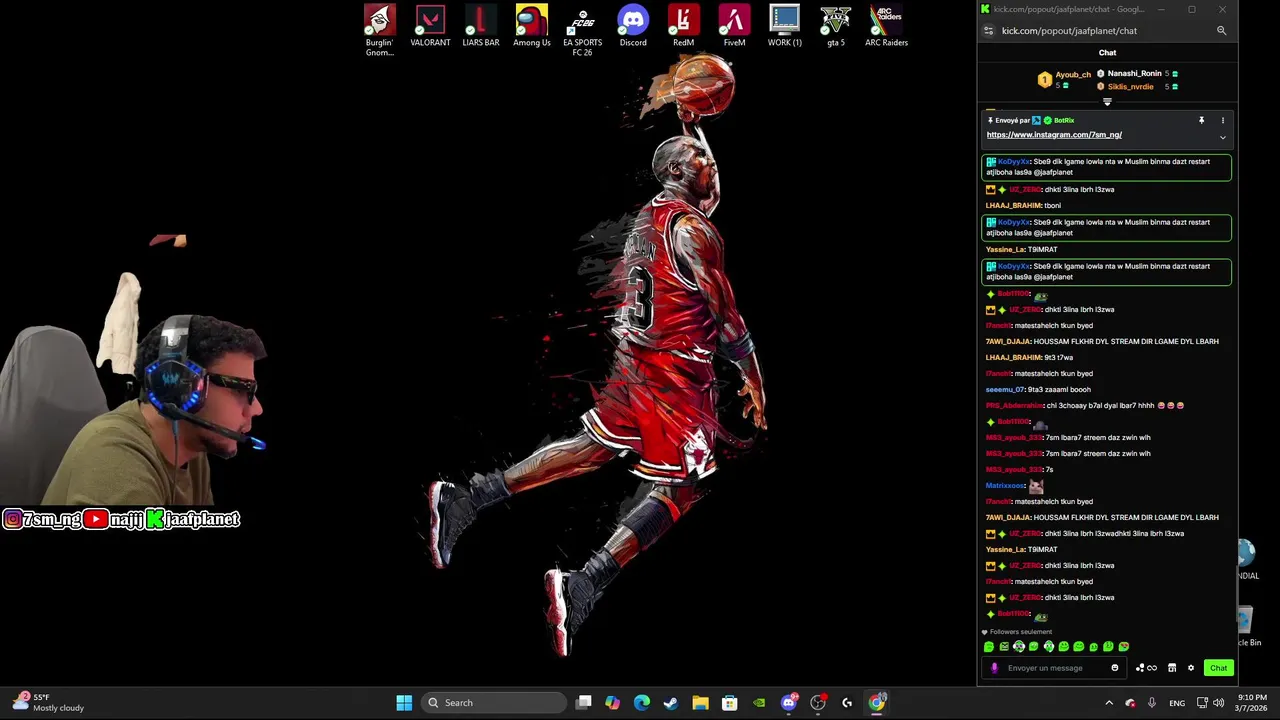Click leaderboard user Sikis_nvrdie
1280x720 pixels.
[1130, 86]
